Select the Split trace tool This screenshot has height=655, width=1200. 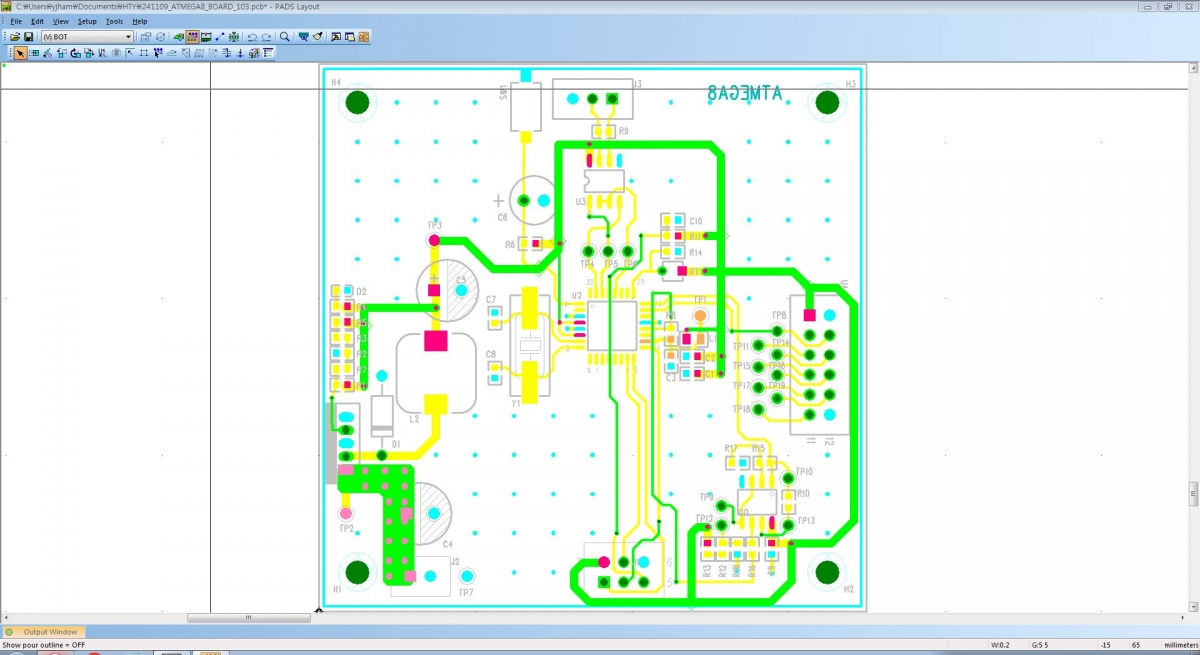(144, 53)
